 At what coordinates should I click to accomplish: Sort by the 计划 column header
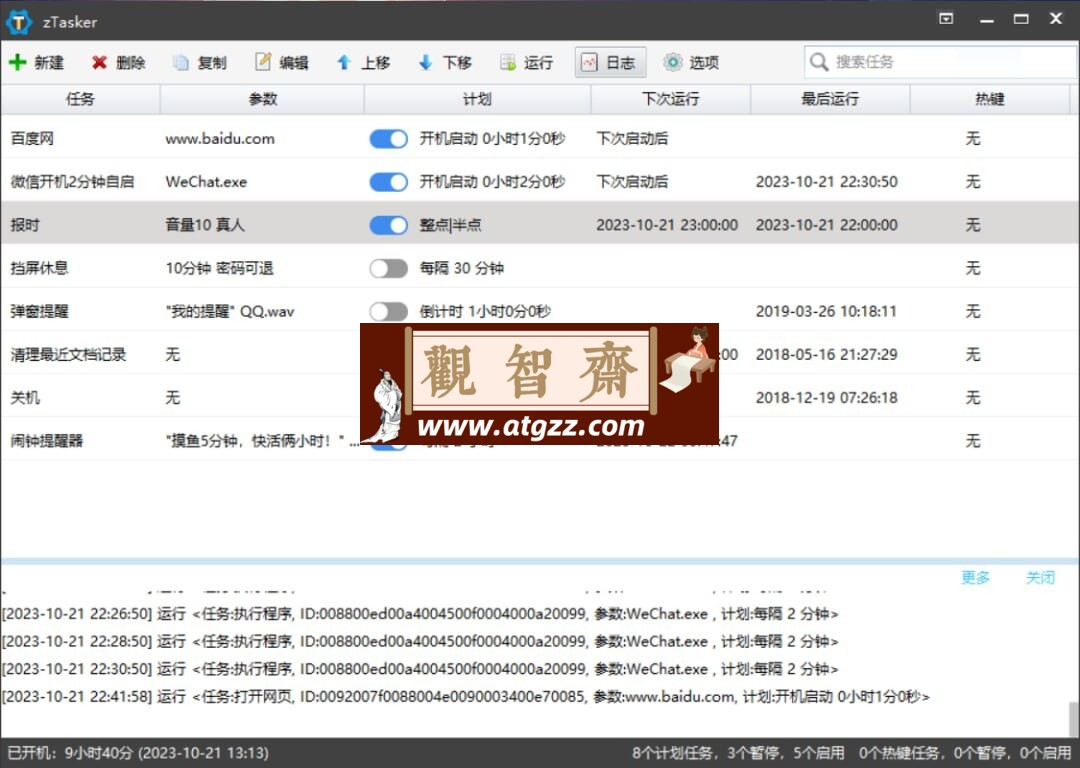(477, 99)
